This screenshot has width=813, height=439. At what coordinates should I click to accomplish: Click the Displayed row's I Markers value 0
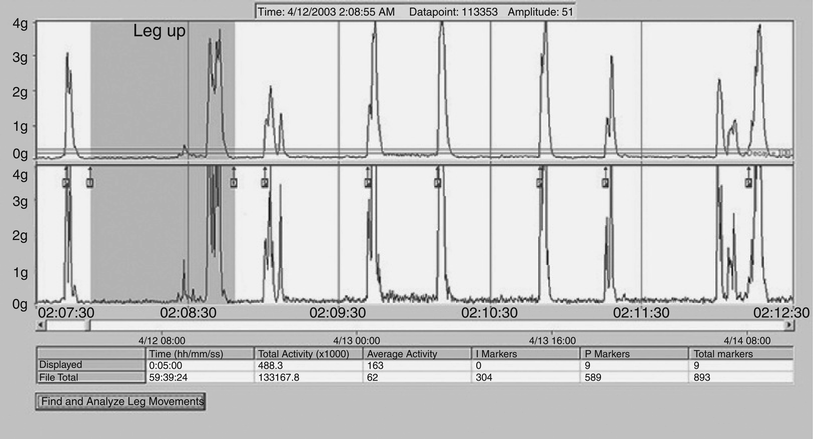point(526,365)
